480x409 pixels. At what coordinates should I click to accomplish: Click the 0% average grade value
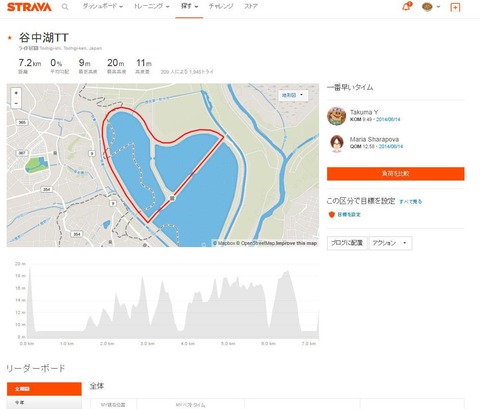56,63
